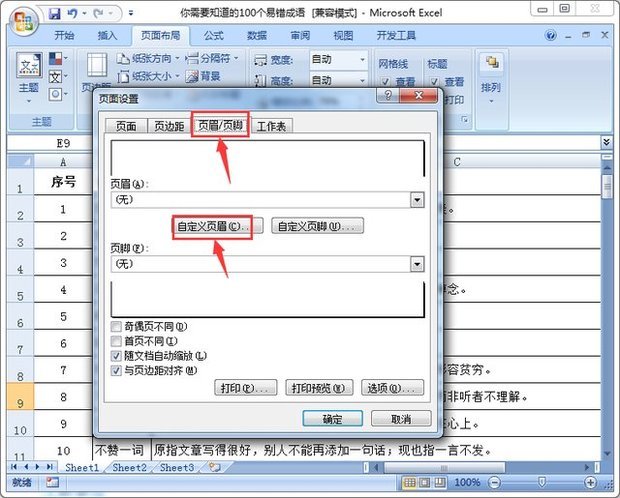
Task: Open the Insert (插入) ribbon tab
Action: coord(108,36)
